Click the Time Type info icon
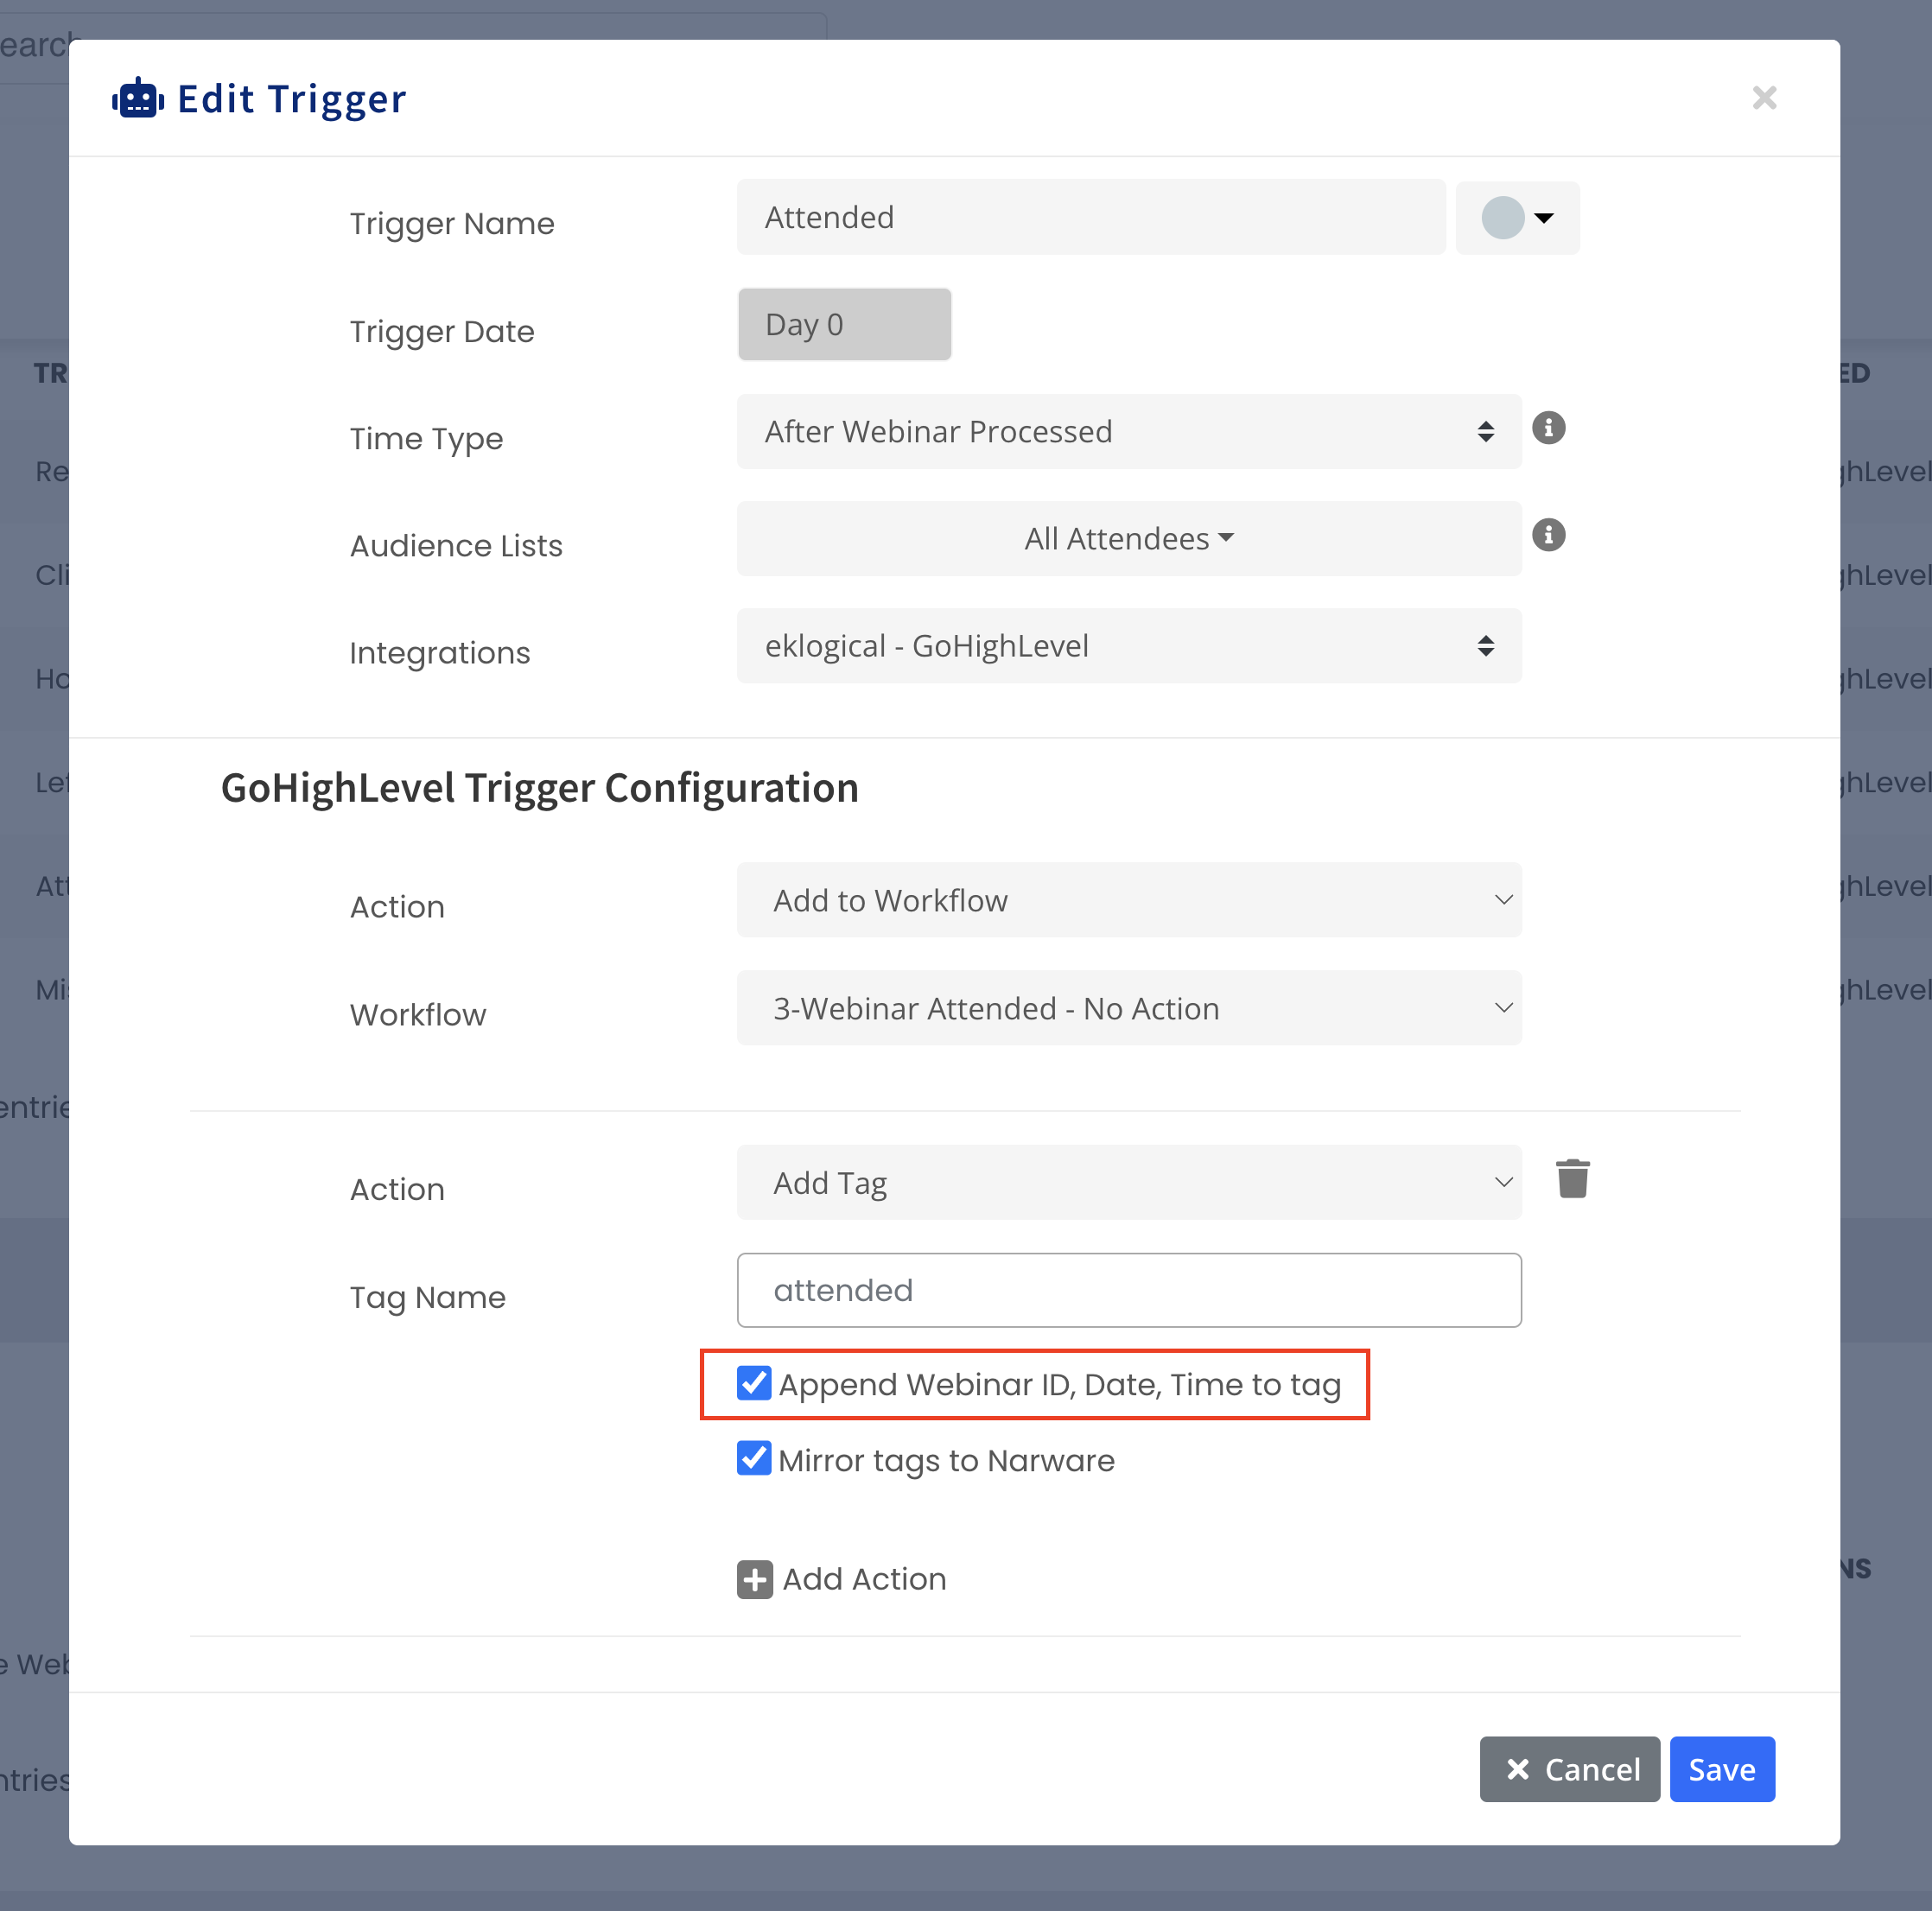 (x=1548, y=428)
